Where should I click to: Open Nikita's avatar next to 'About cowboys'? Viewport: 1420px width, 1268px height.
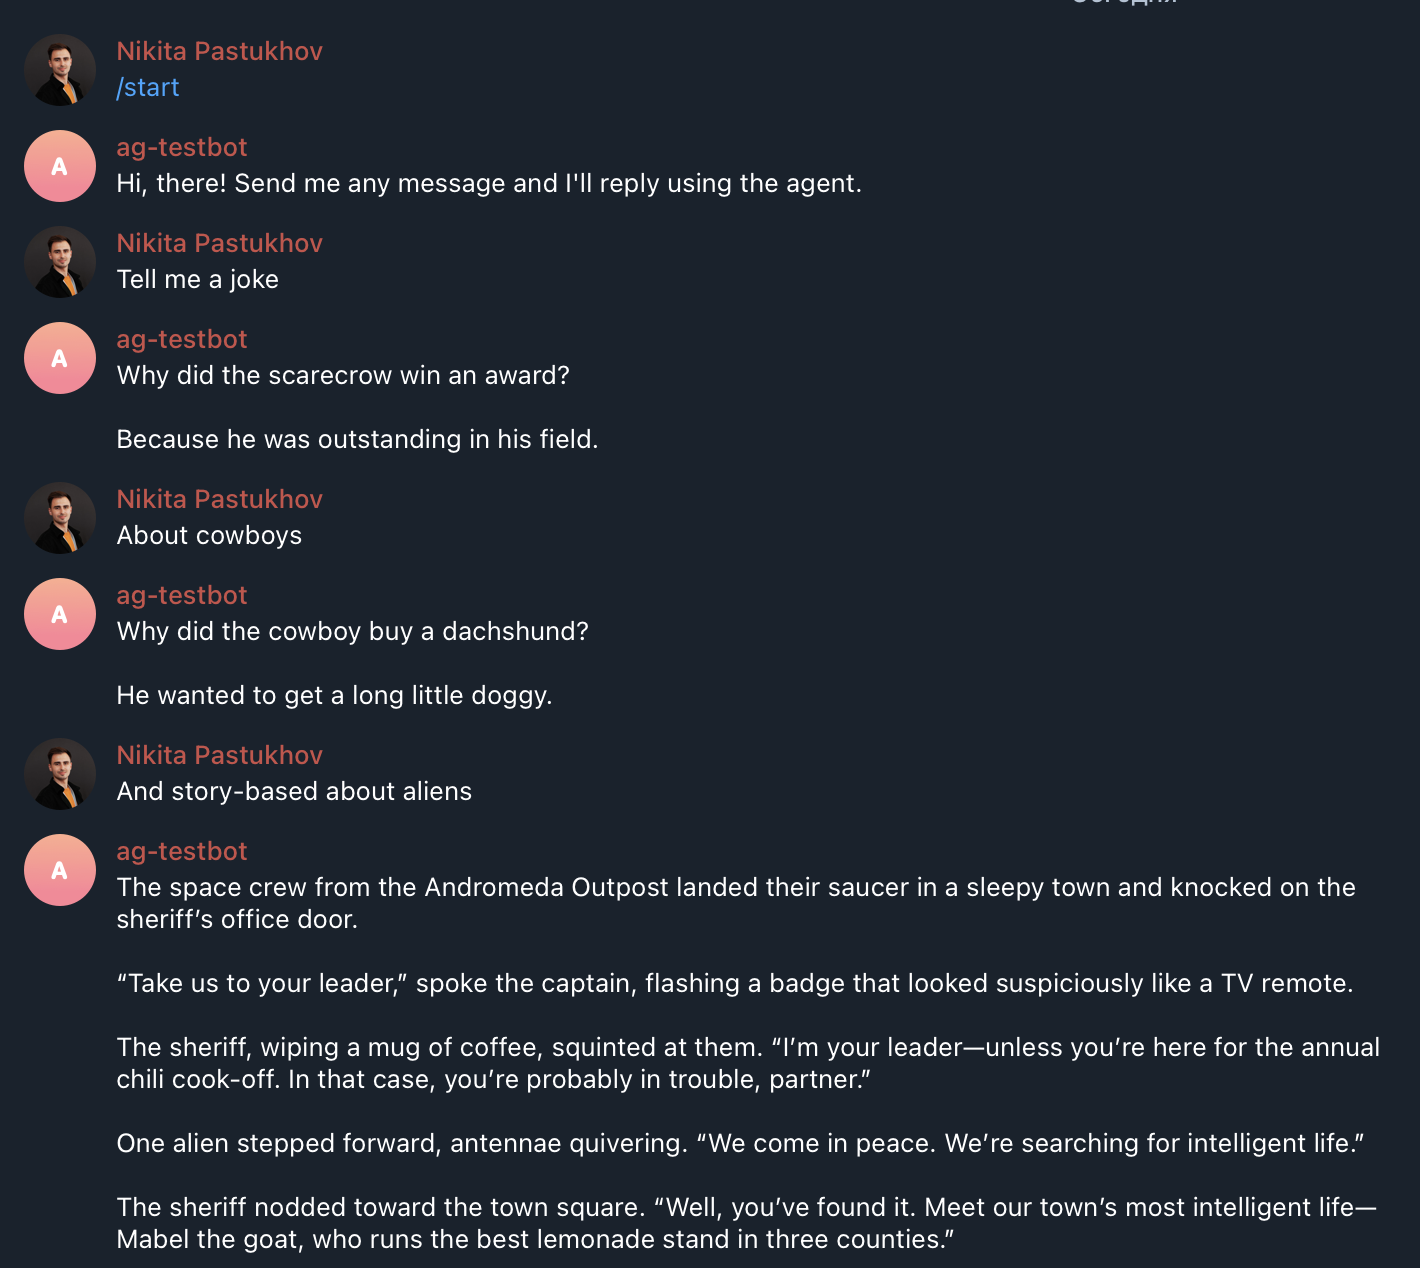point(59,518)
